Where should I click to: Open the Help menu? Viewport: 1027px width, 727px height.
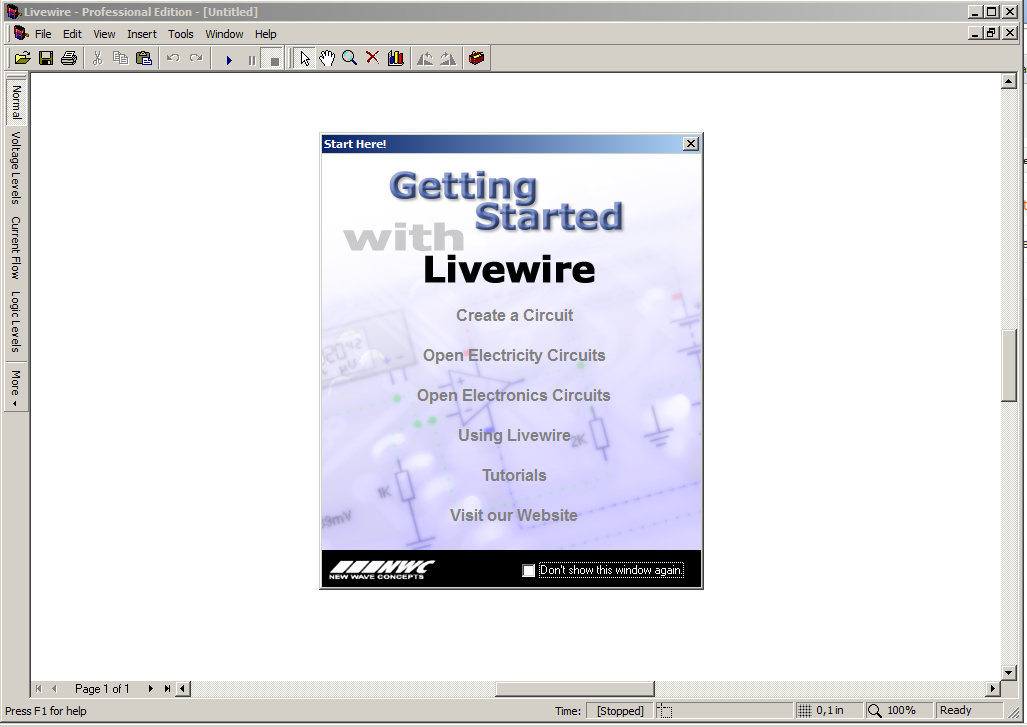[x=265, y=34]
